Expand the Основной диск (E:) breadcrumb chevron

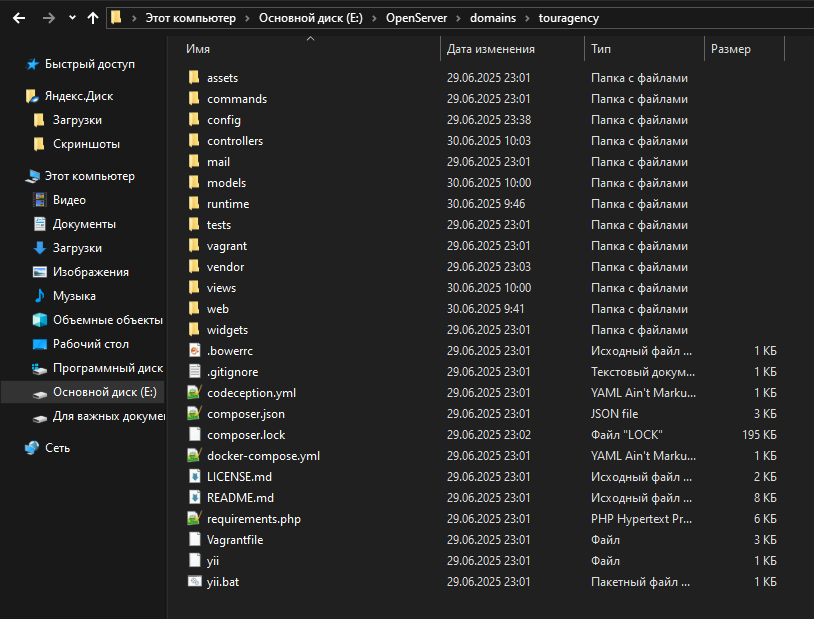[374, 19]
